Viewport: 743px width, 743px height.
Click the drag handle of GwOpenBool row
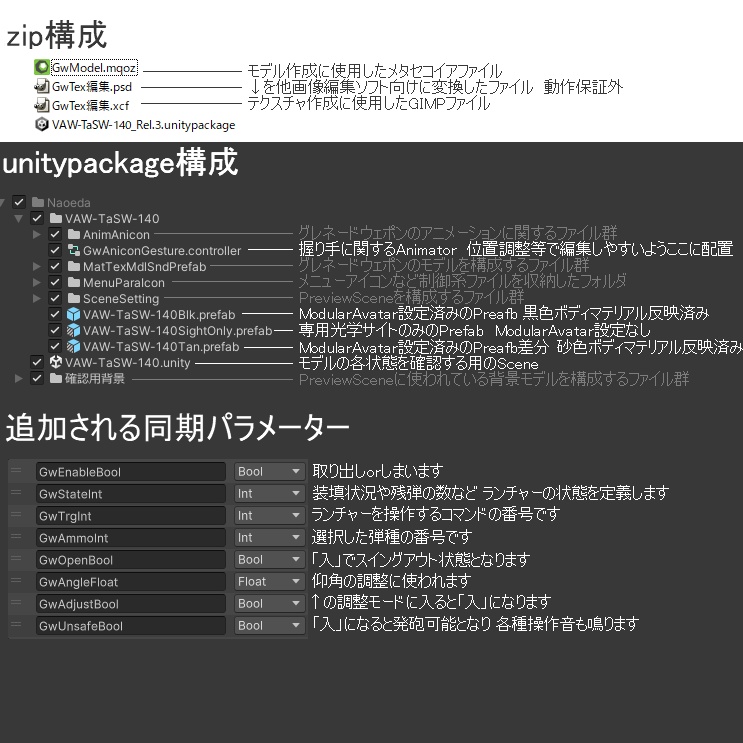click(16, 559)
